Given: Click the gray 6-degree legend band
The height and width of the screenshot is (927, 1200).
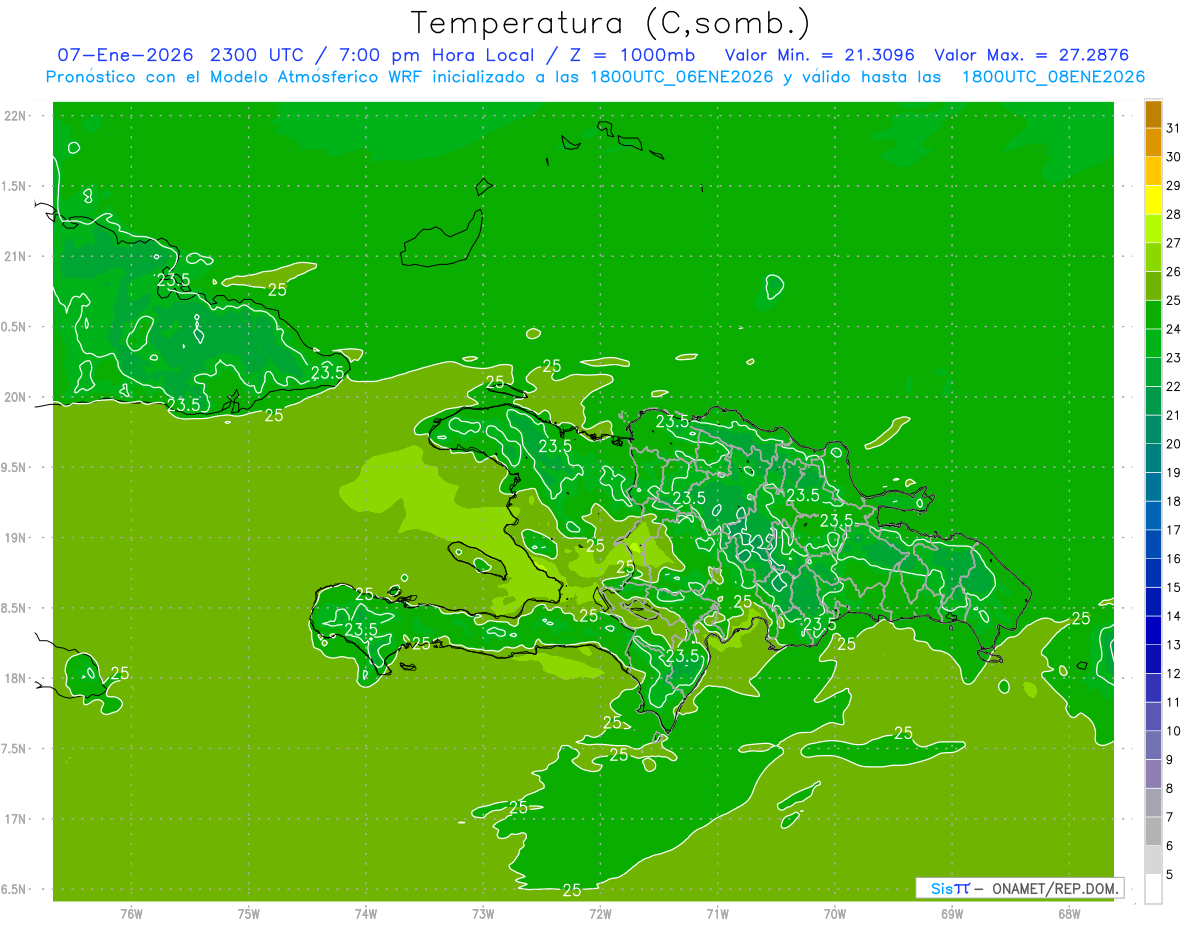Looking at the screenshot, I should 1153,832.
